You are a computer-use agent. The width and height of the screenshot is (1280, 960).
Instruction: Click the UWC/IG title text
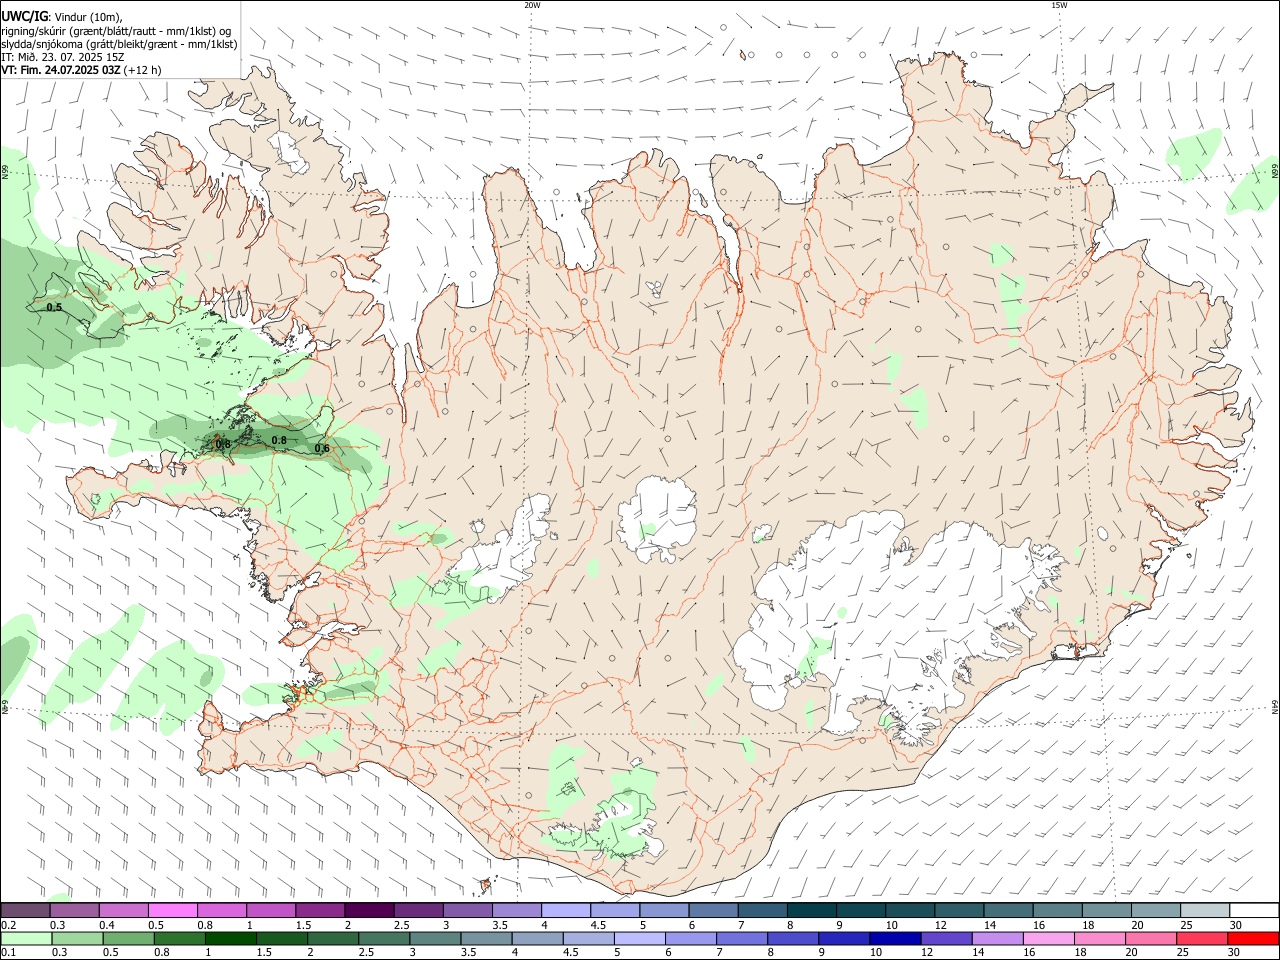(26, 16)
